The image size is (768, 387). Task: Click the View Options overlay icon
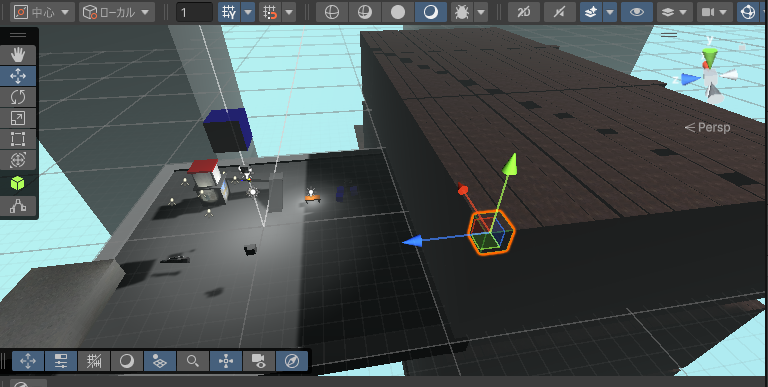point(160,361)
